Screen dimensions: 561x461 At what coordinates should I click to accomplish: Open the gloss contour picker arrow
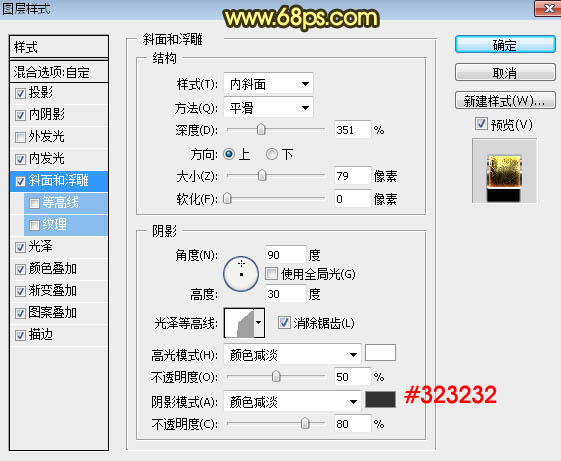click(x=259, y=323)
